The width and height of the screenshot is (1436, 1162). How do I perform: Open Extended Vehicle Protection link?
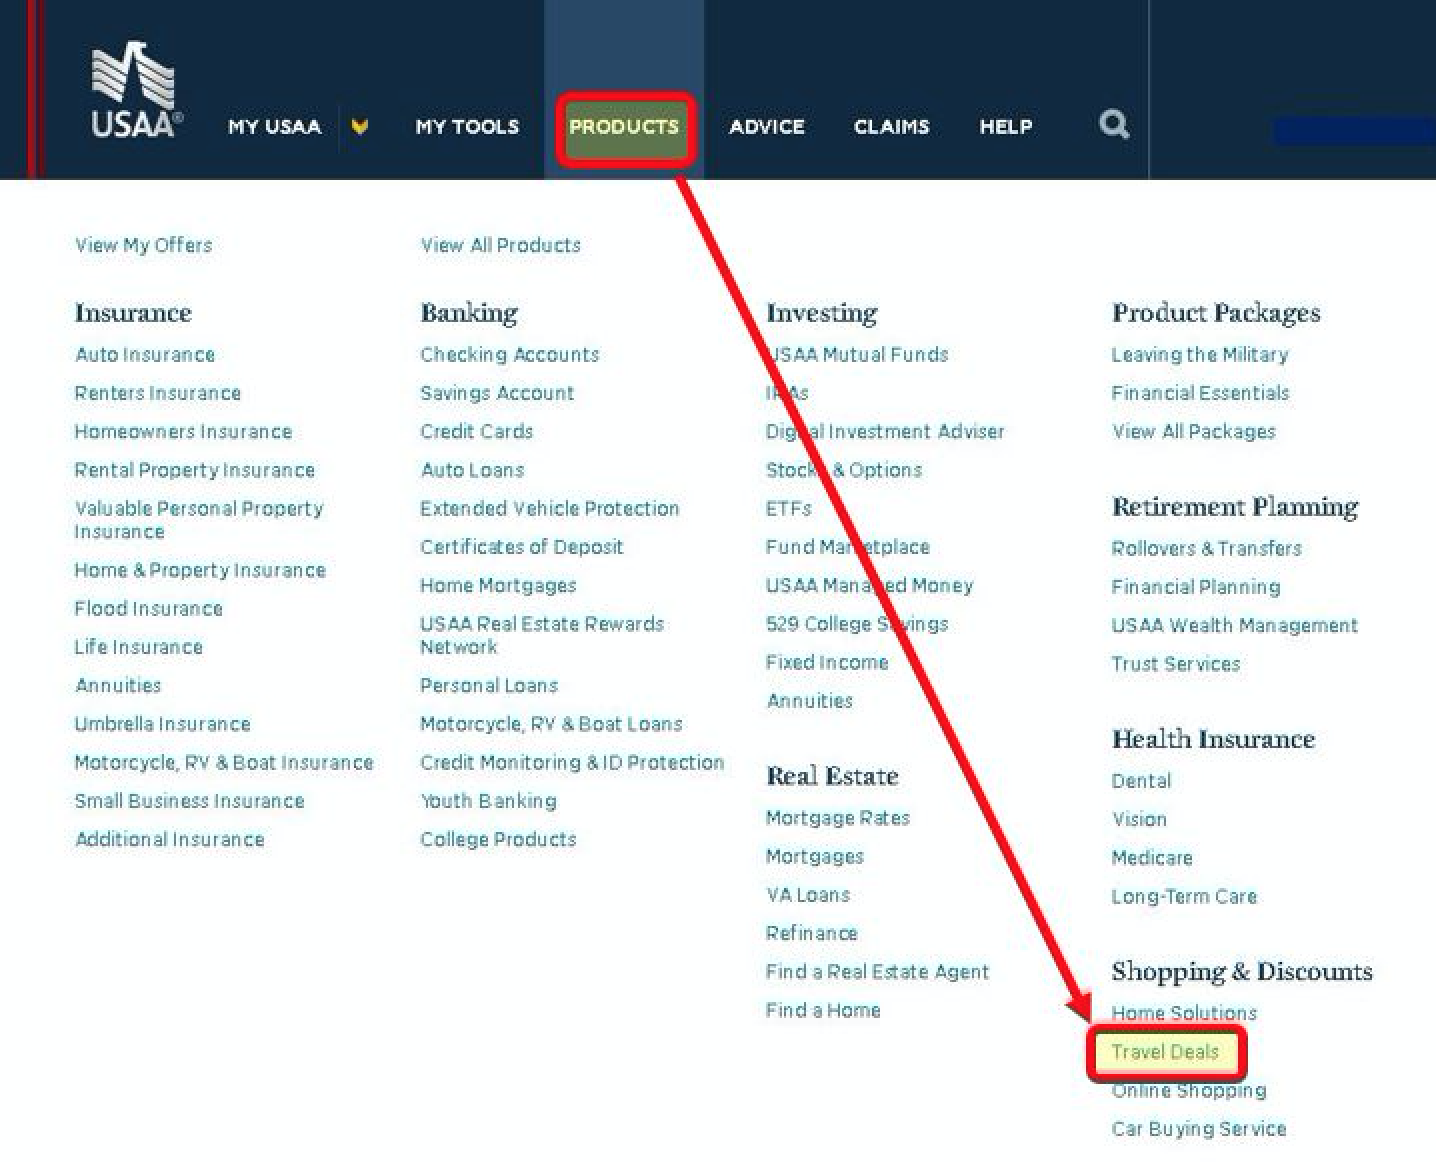(550, 508)
